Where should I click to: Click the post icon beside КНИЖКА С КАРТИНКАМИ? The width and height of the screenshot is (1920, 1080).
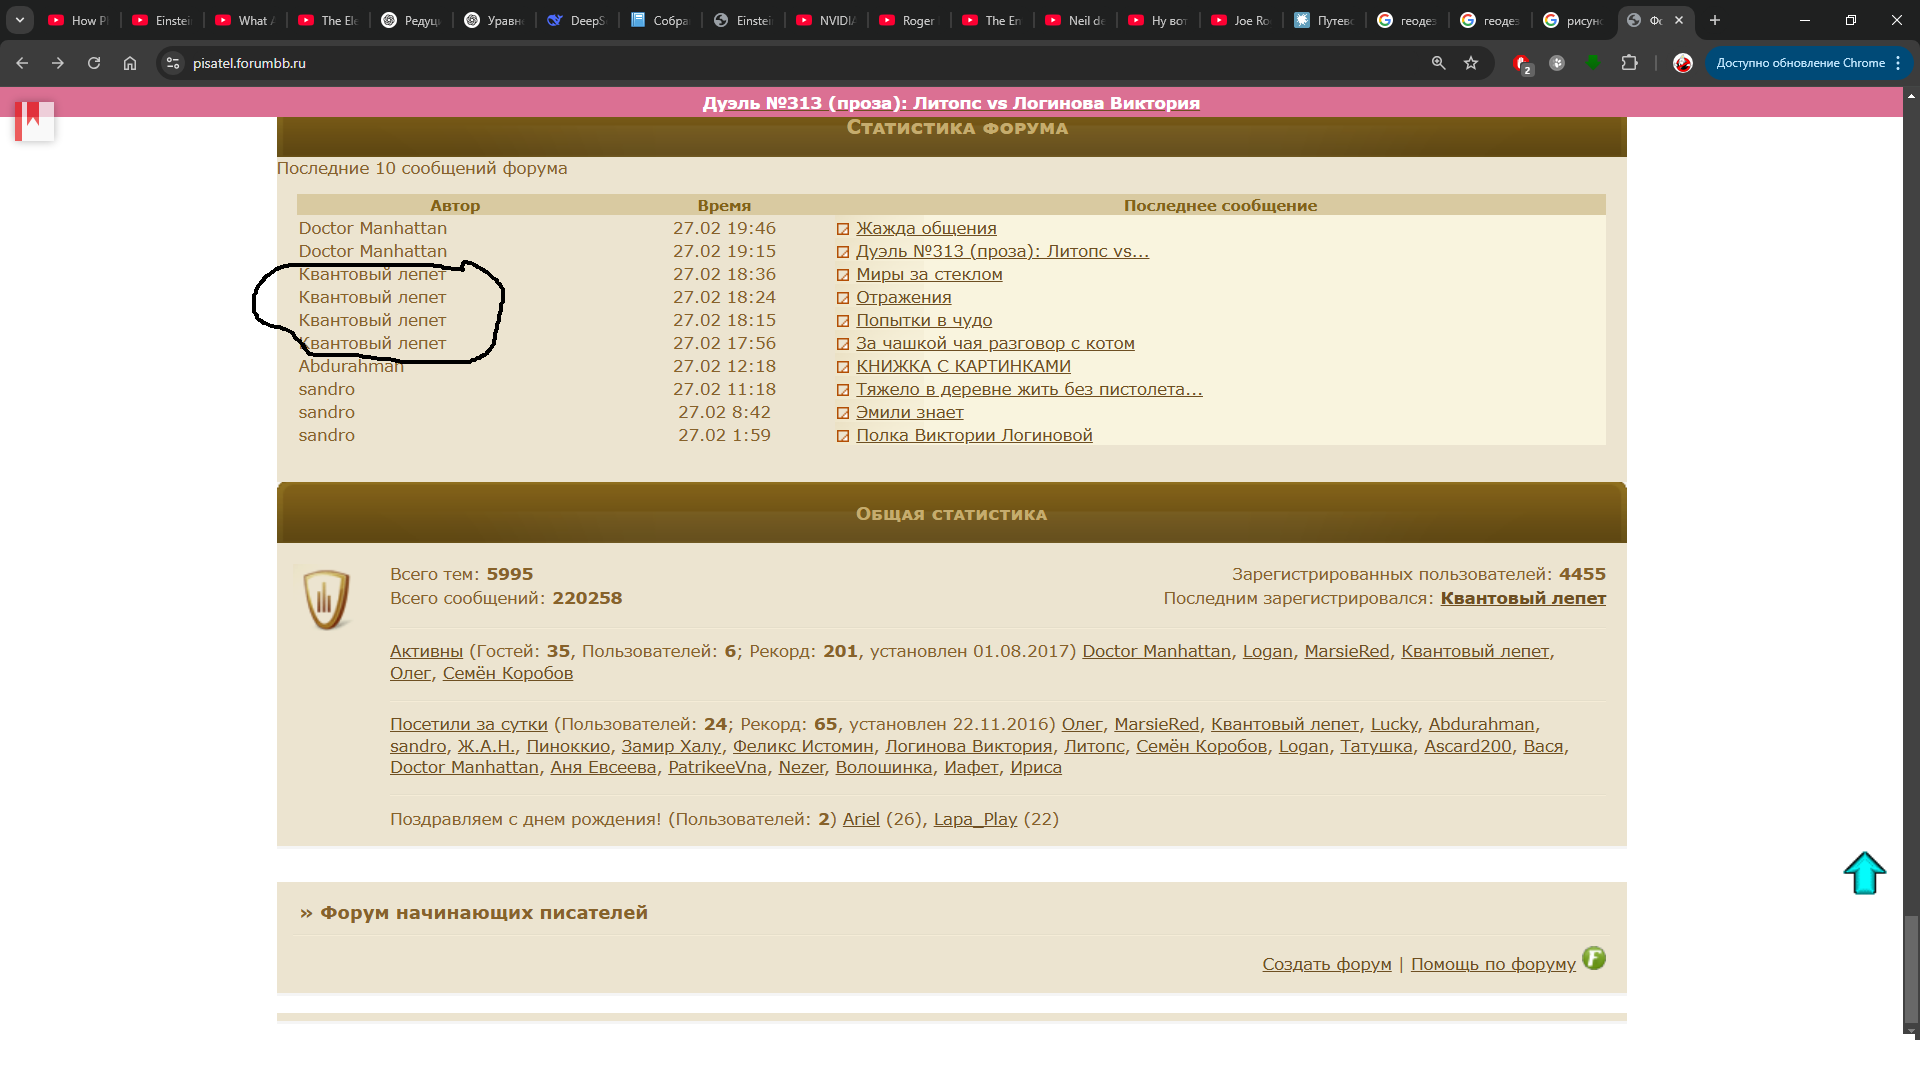coord(843,367)
